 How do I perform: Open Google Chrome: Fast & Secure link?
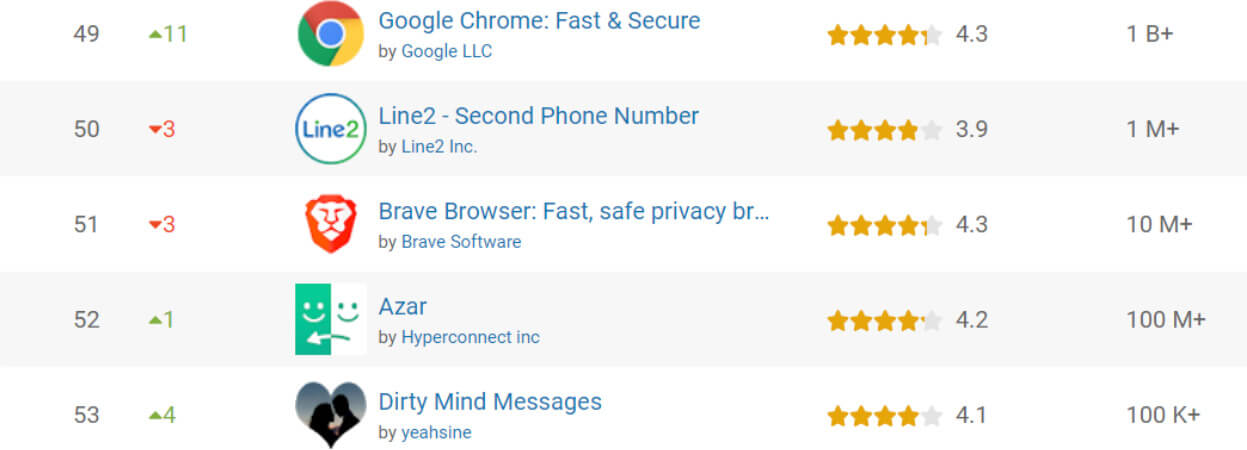pos(539,20)
